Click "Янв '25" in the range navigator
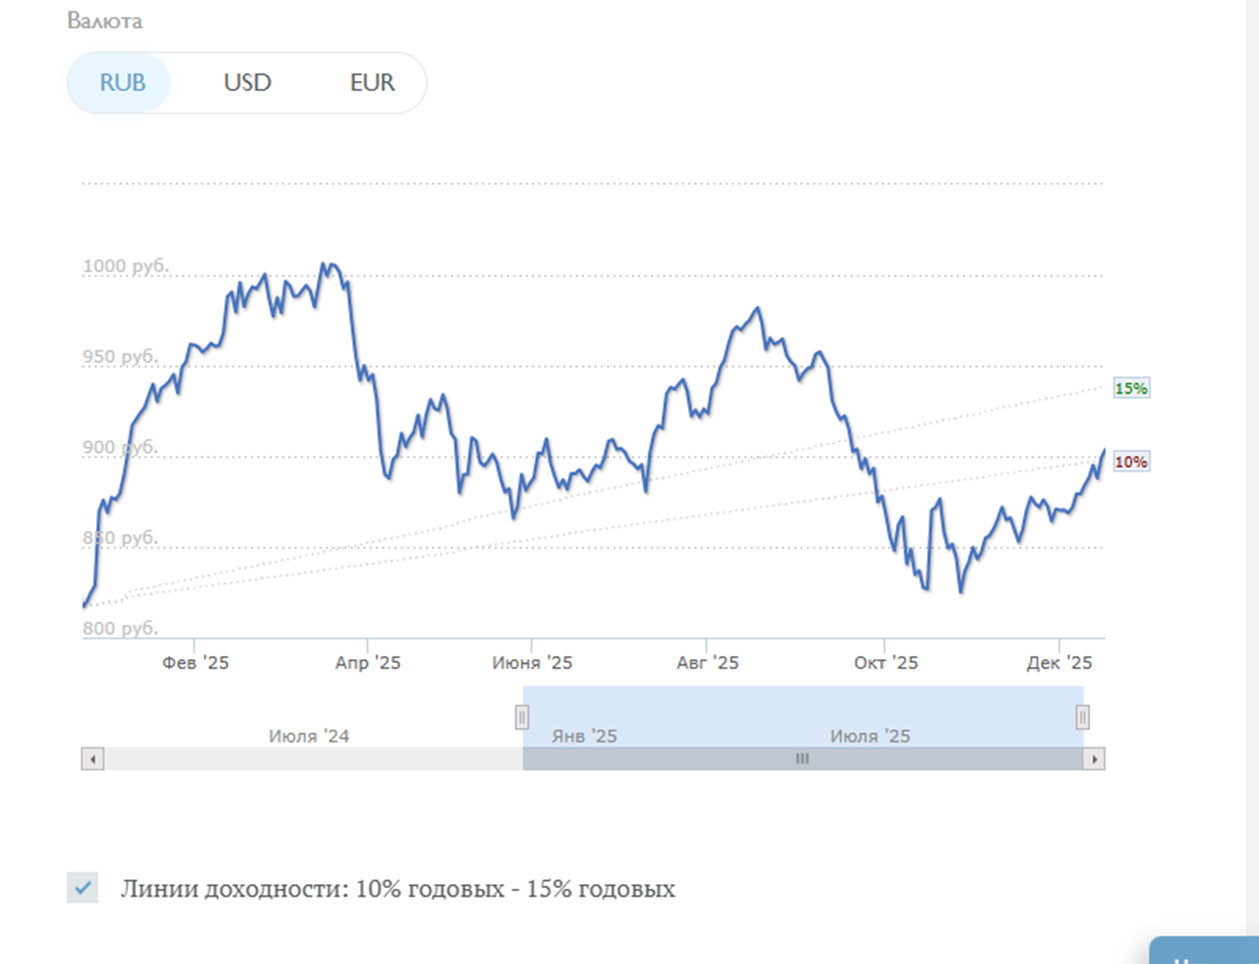The width and height of the screenshot is (1259, 964). 584,736
